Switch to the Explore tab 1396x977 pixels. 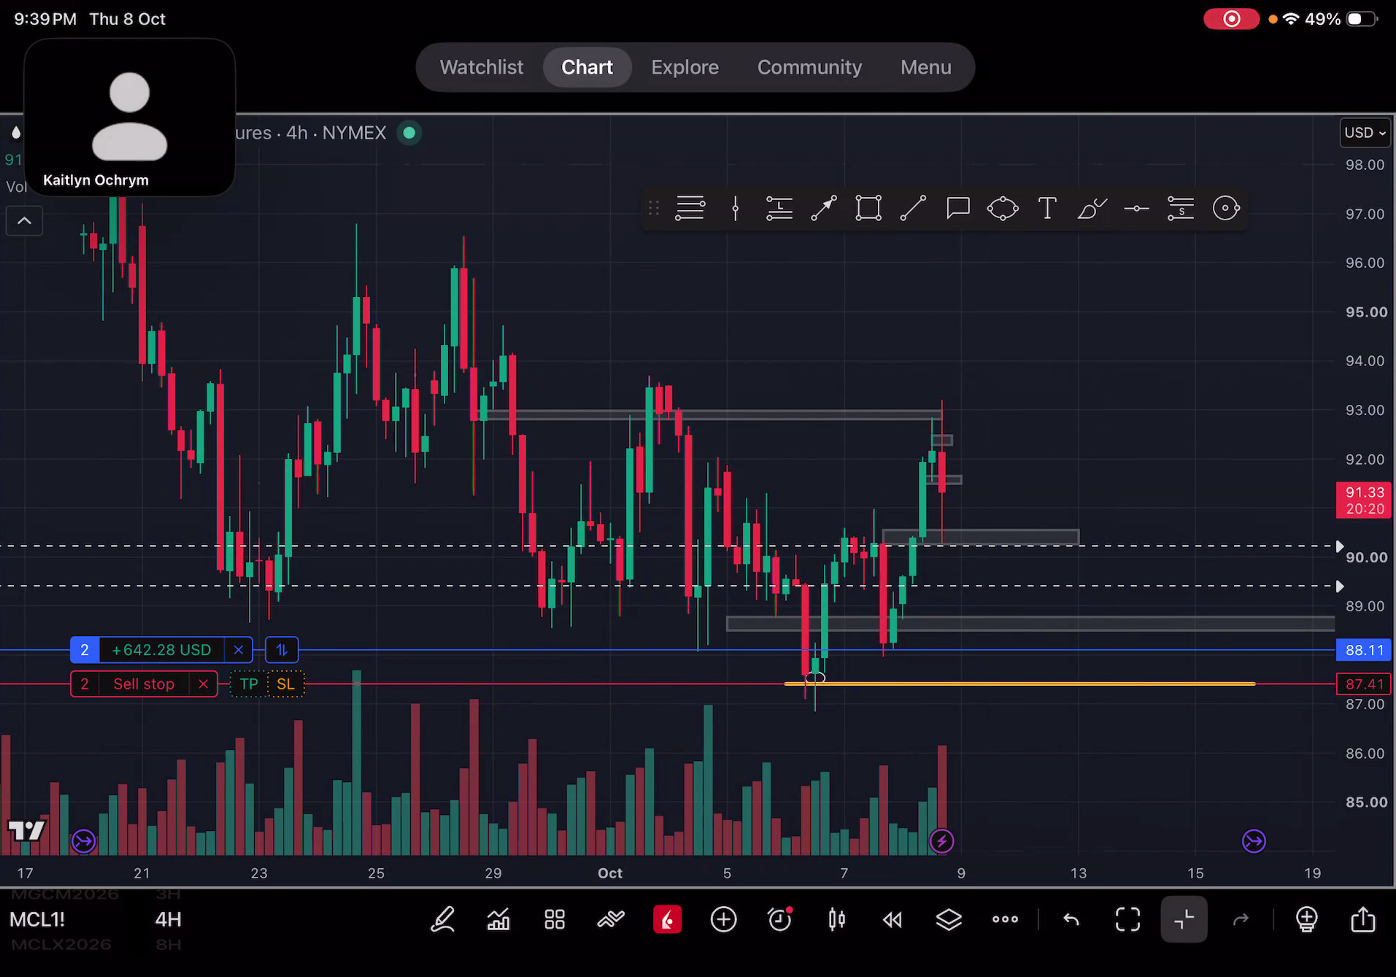pyautogui.click(x=685, y=67)
